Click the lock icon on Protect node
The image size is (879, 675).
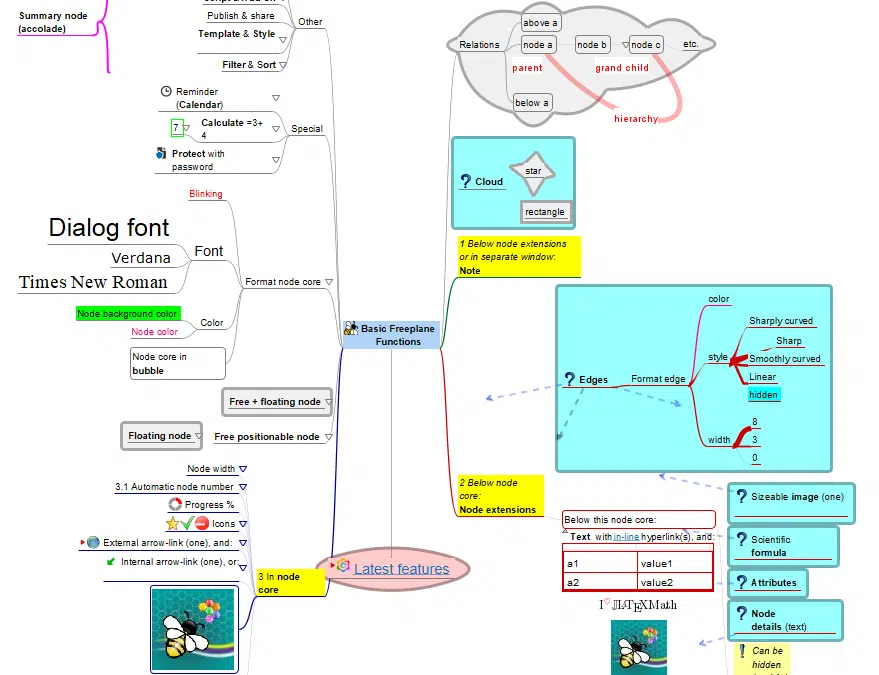(x=161, y=154)
